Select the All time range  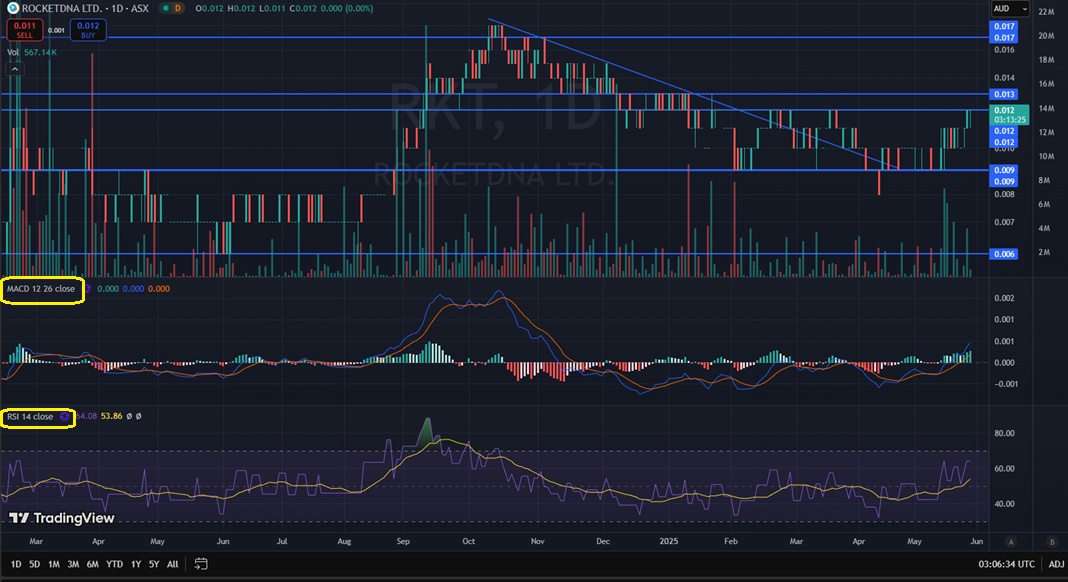pos(173,564)
